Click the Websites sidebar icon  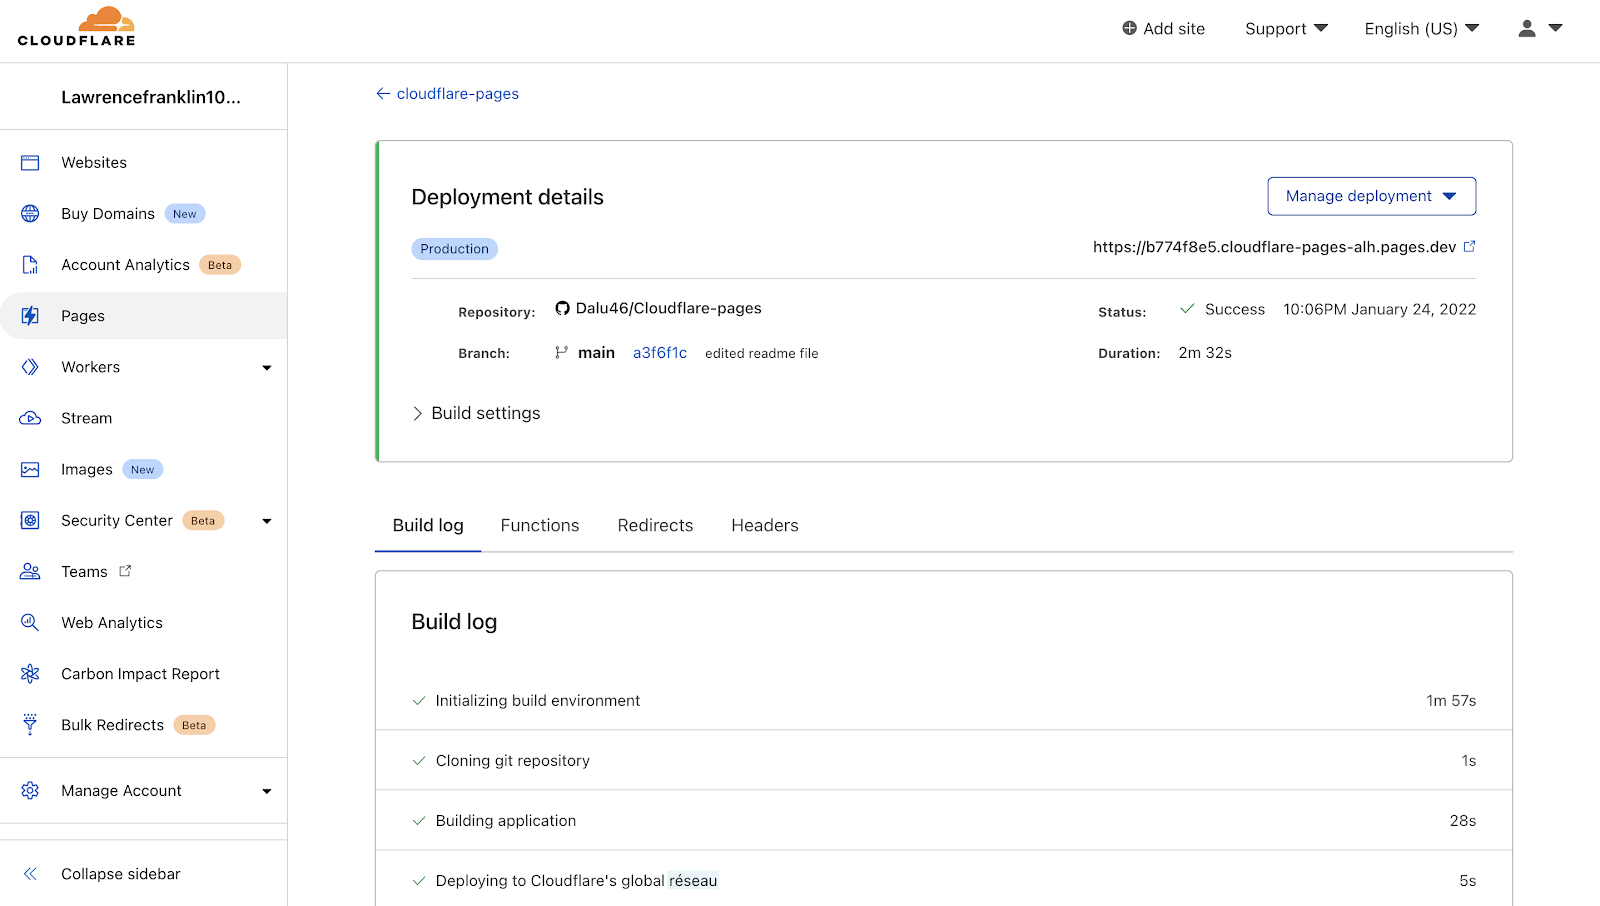coord(30,163)
